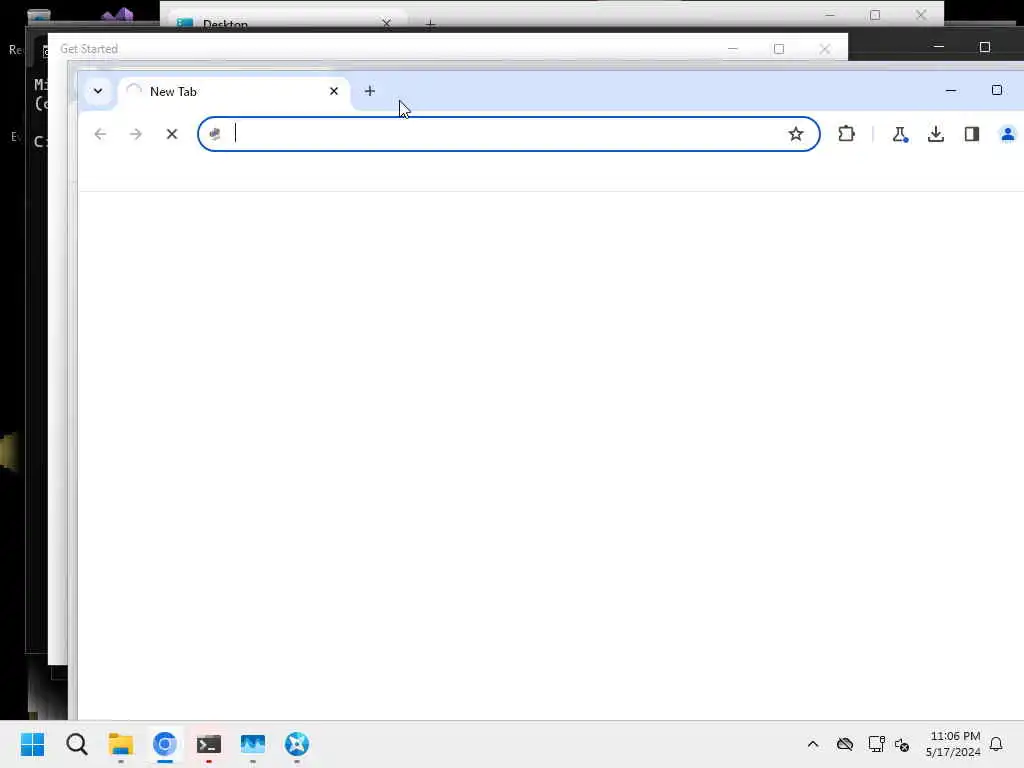The height and width of the screenshot is (768, 1024).
Task: Stop loading the page
Action: click(172, 134)
